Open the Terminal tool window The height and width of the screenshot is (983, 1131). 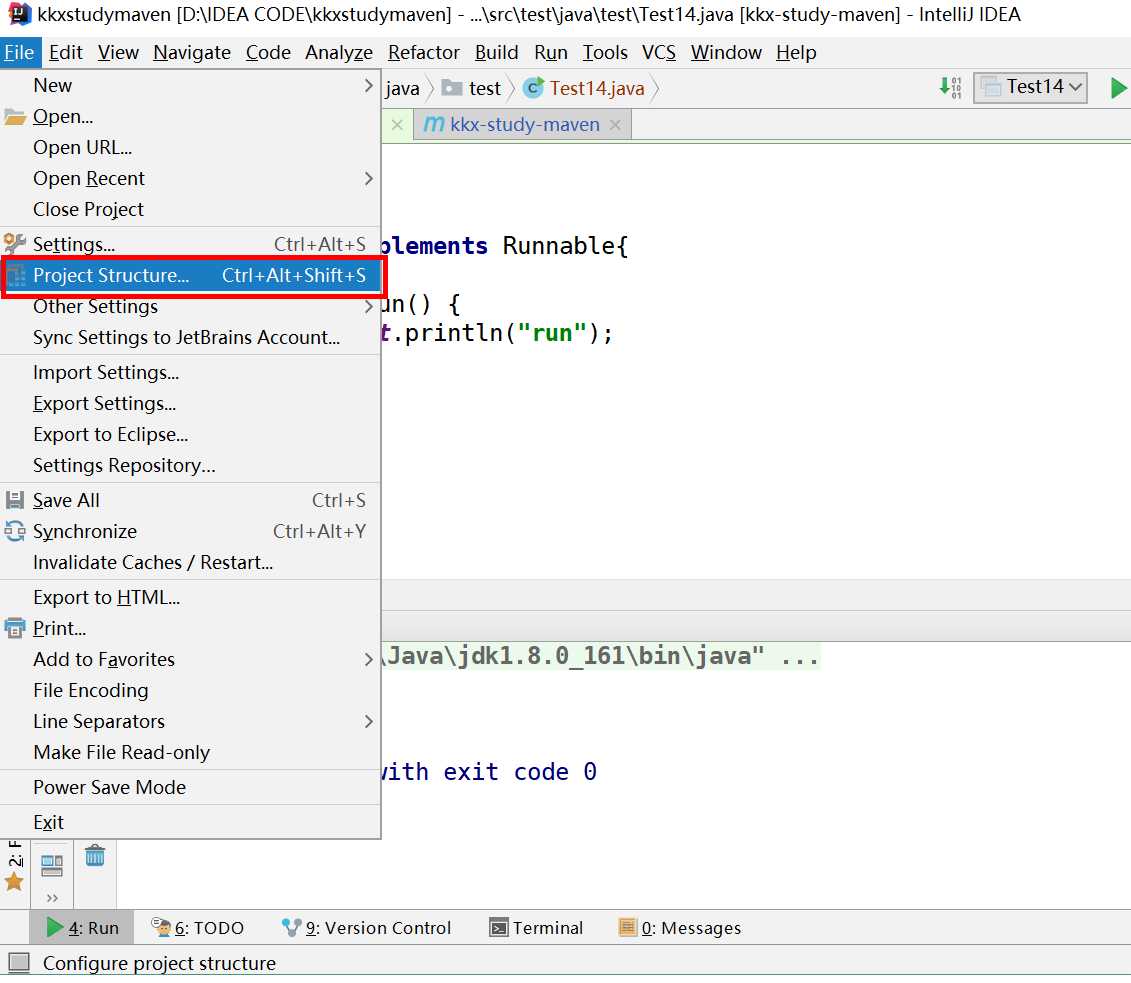[x=536, y=927]
